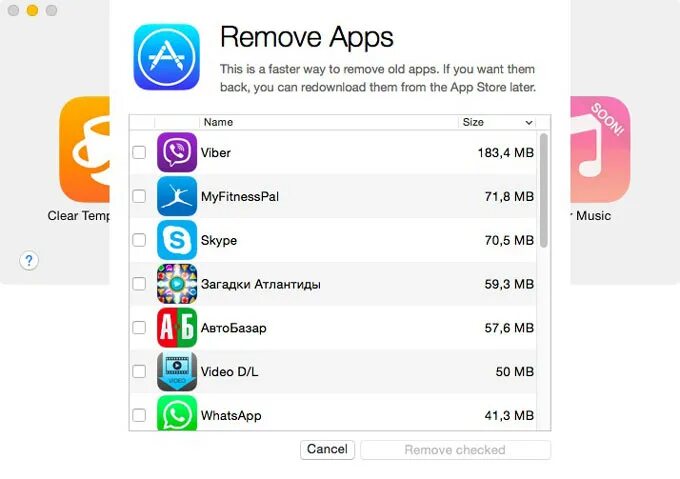The width and height of the screenshot is (680, 479).
Task: Toggle sort order via Size column chevron
Action: coord(529,123)
